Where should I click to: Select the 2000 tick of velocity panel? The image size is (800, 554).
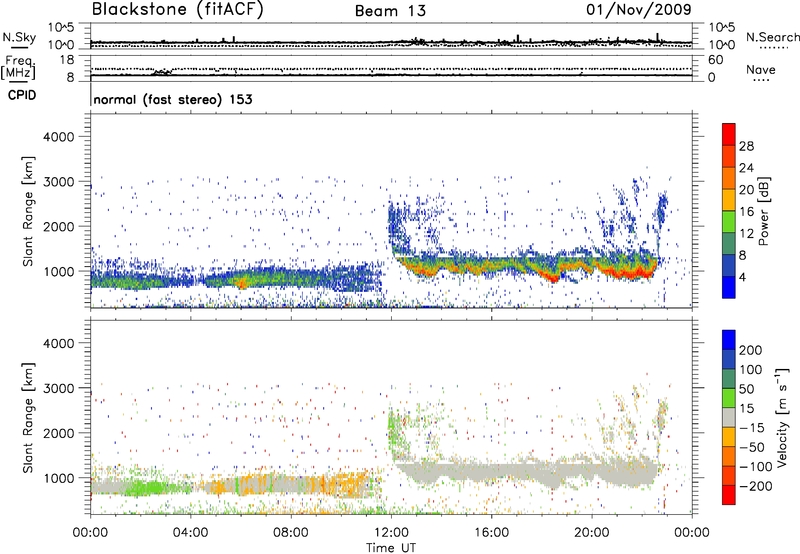tap(58, 433)
